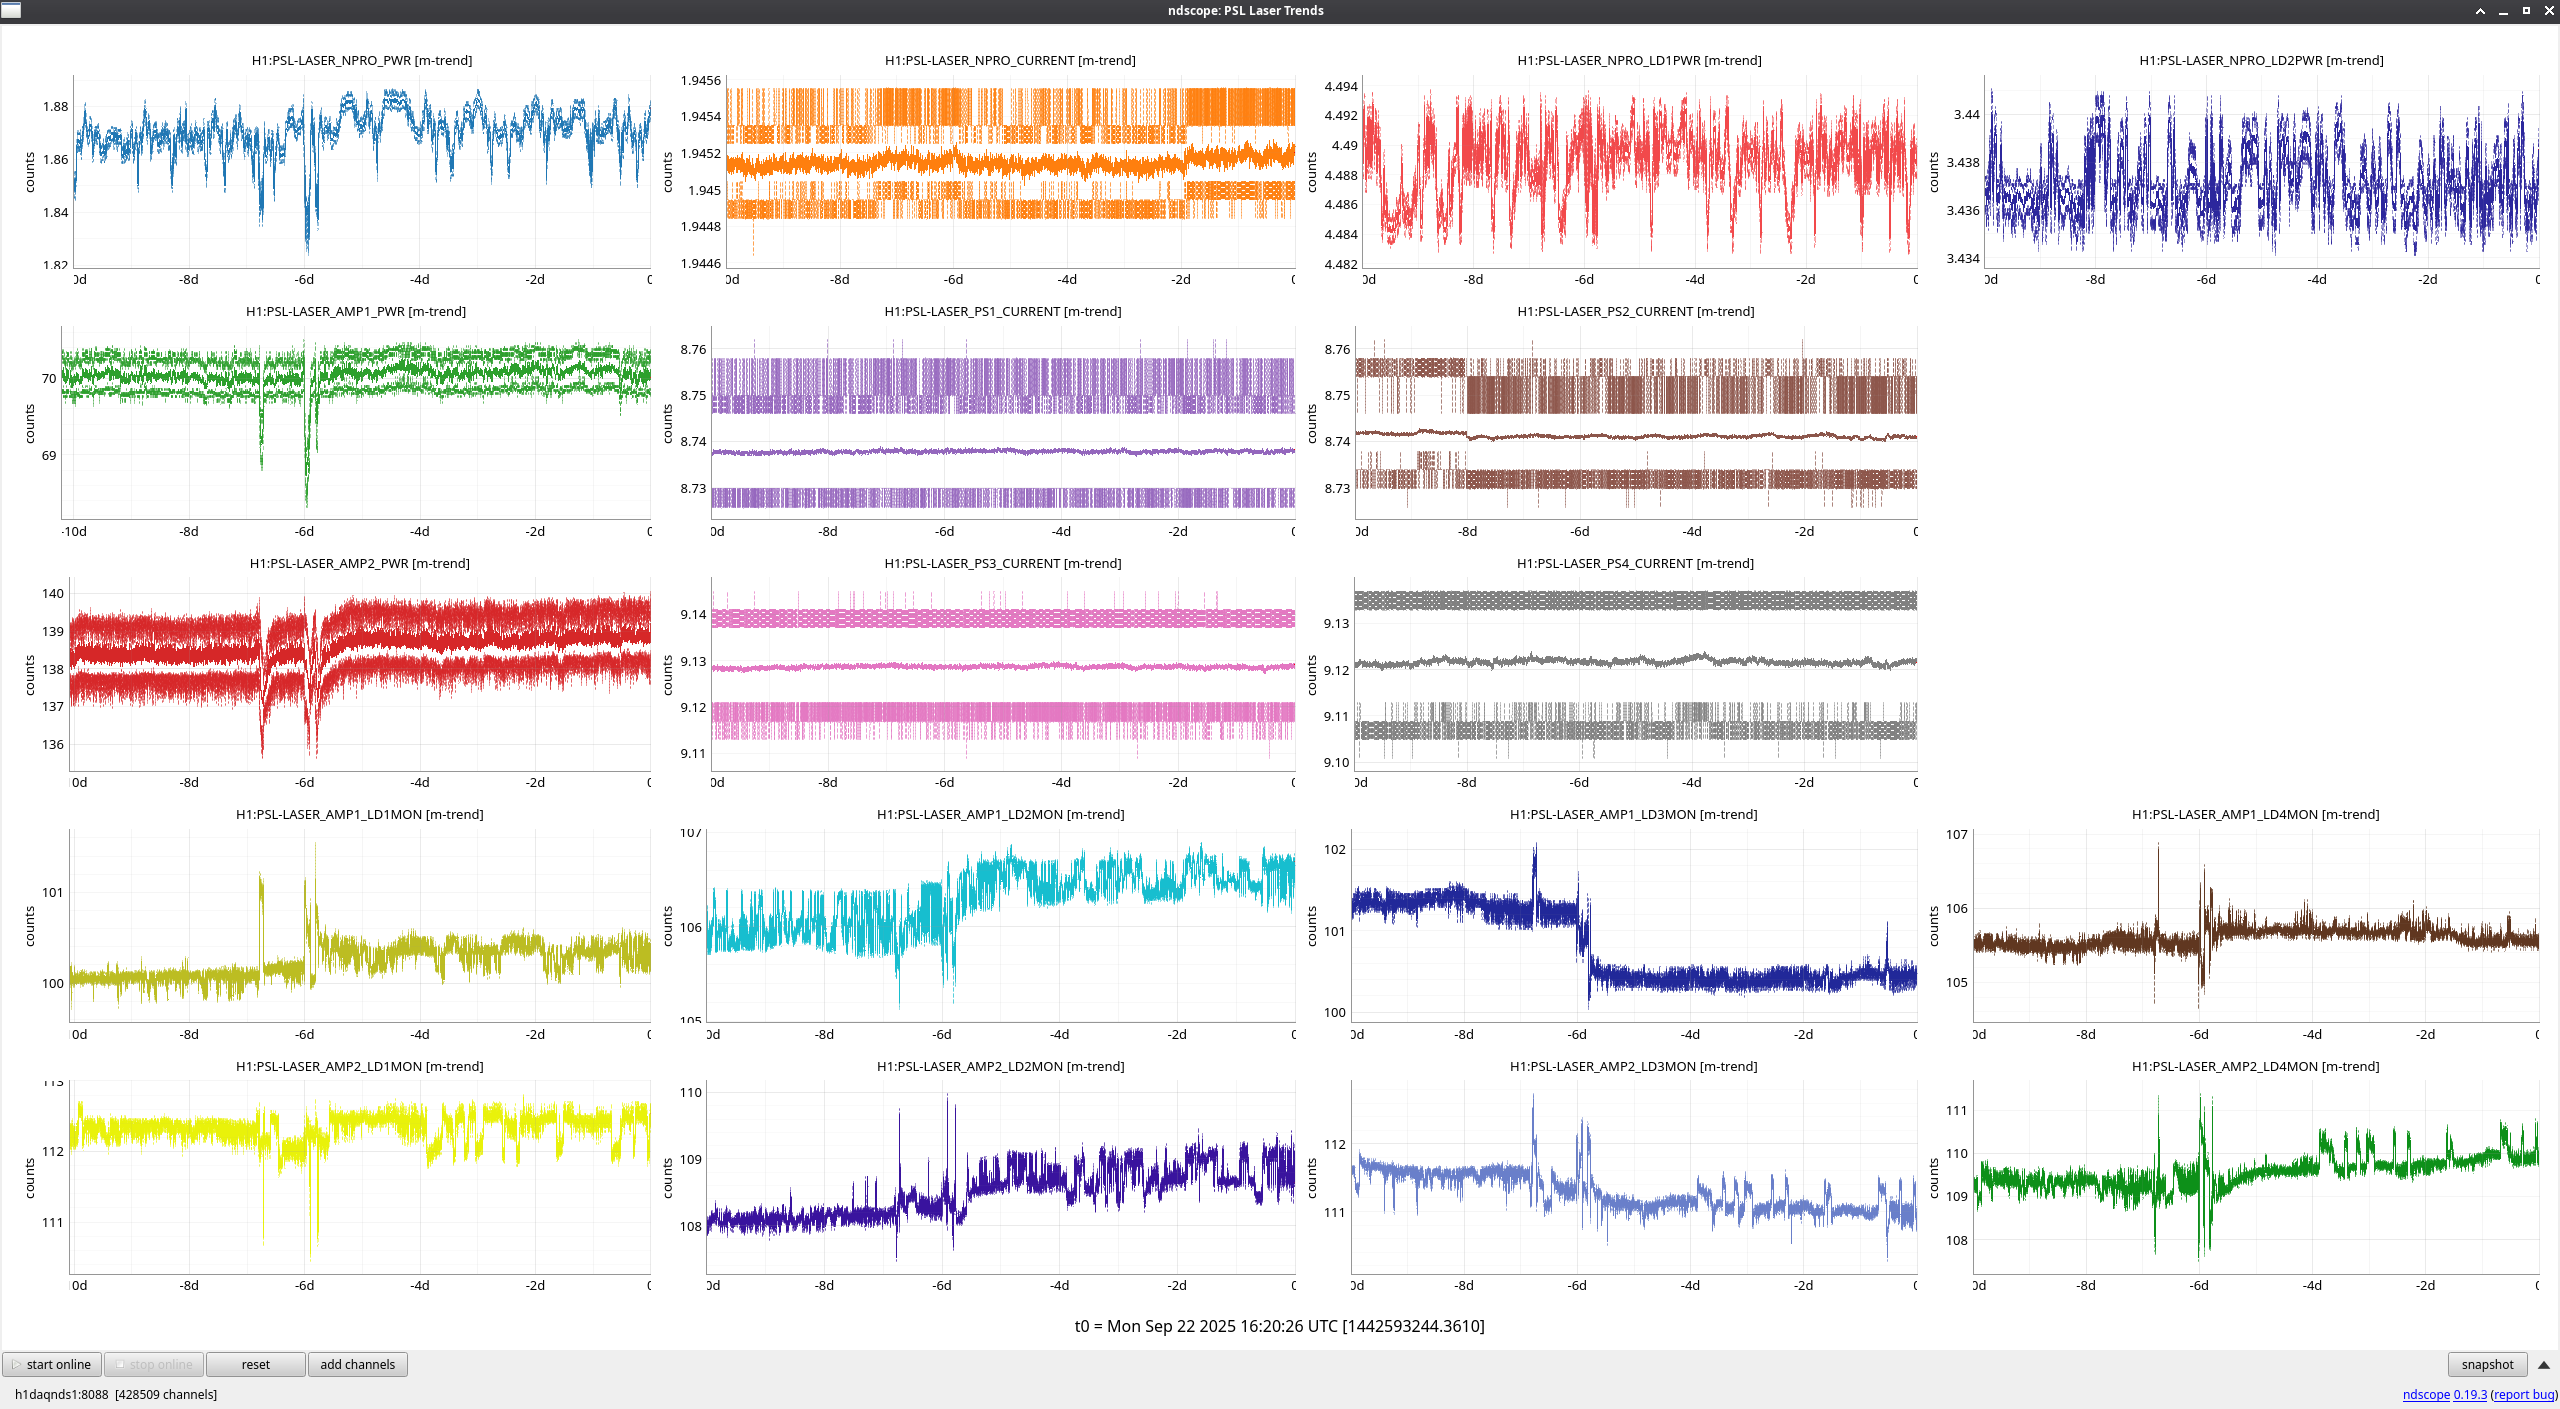Click the start online button
This screenshot has width=2560, height=1409.
(52, 1364)
